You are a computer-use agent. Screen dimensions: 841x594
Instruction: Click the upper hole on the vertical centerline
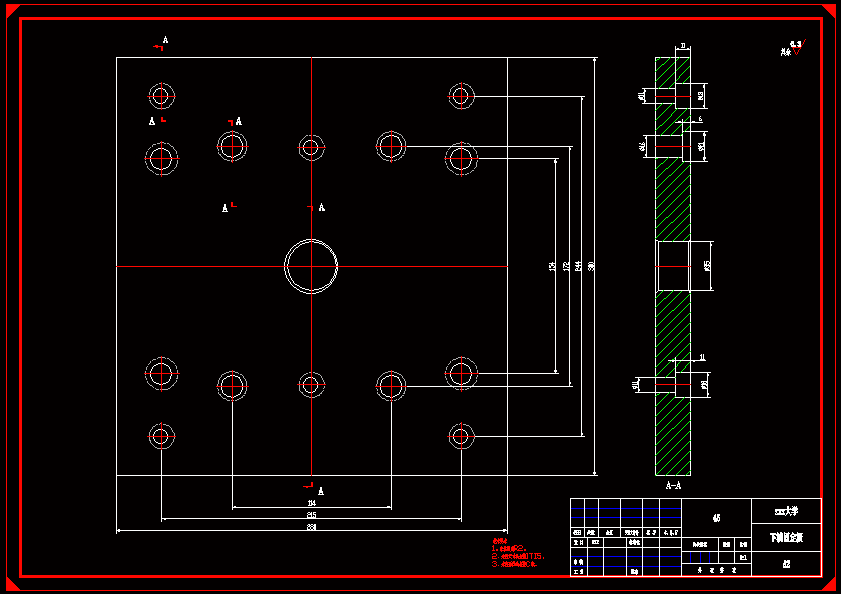(311, 147)
